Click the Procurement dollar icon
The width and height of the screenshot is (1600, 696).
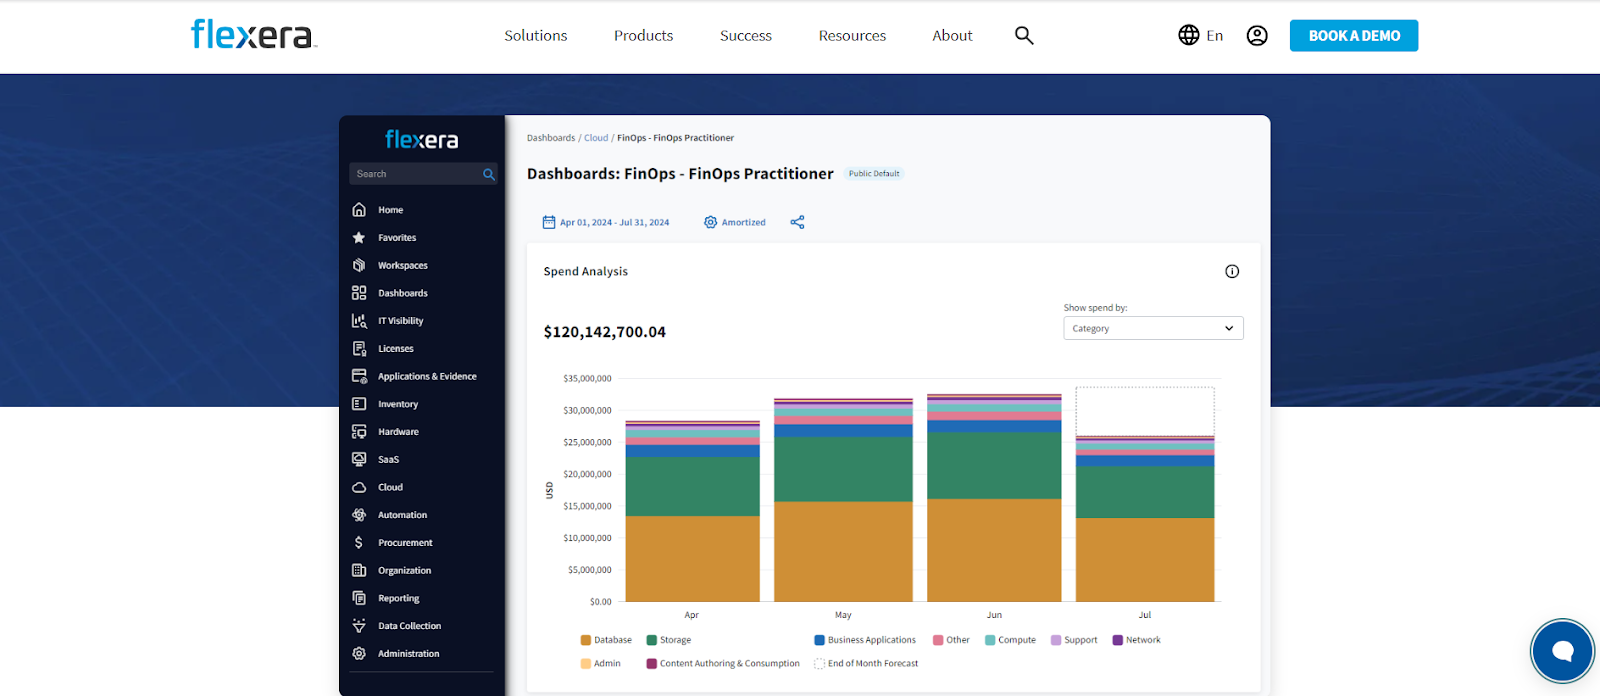pos(359,543)
